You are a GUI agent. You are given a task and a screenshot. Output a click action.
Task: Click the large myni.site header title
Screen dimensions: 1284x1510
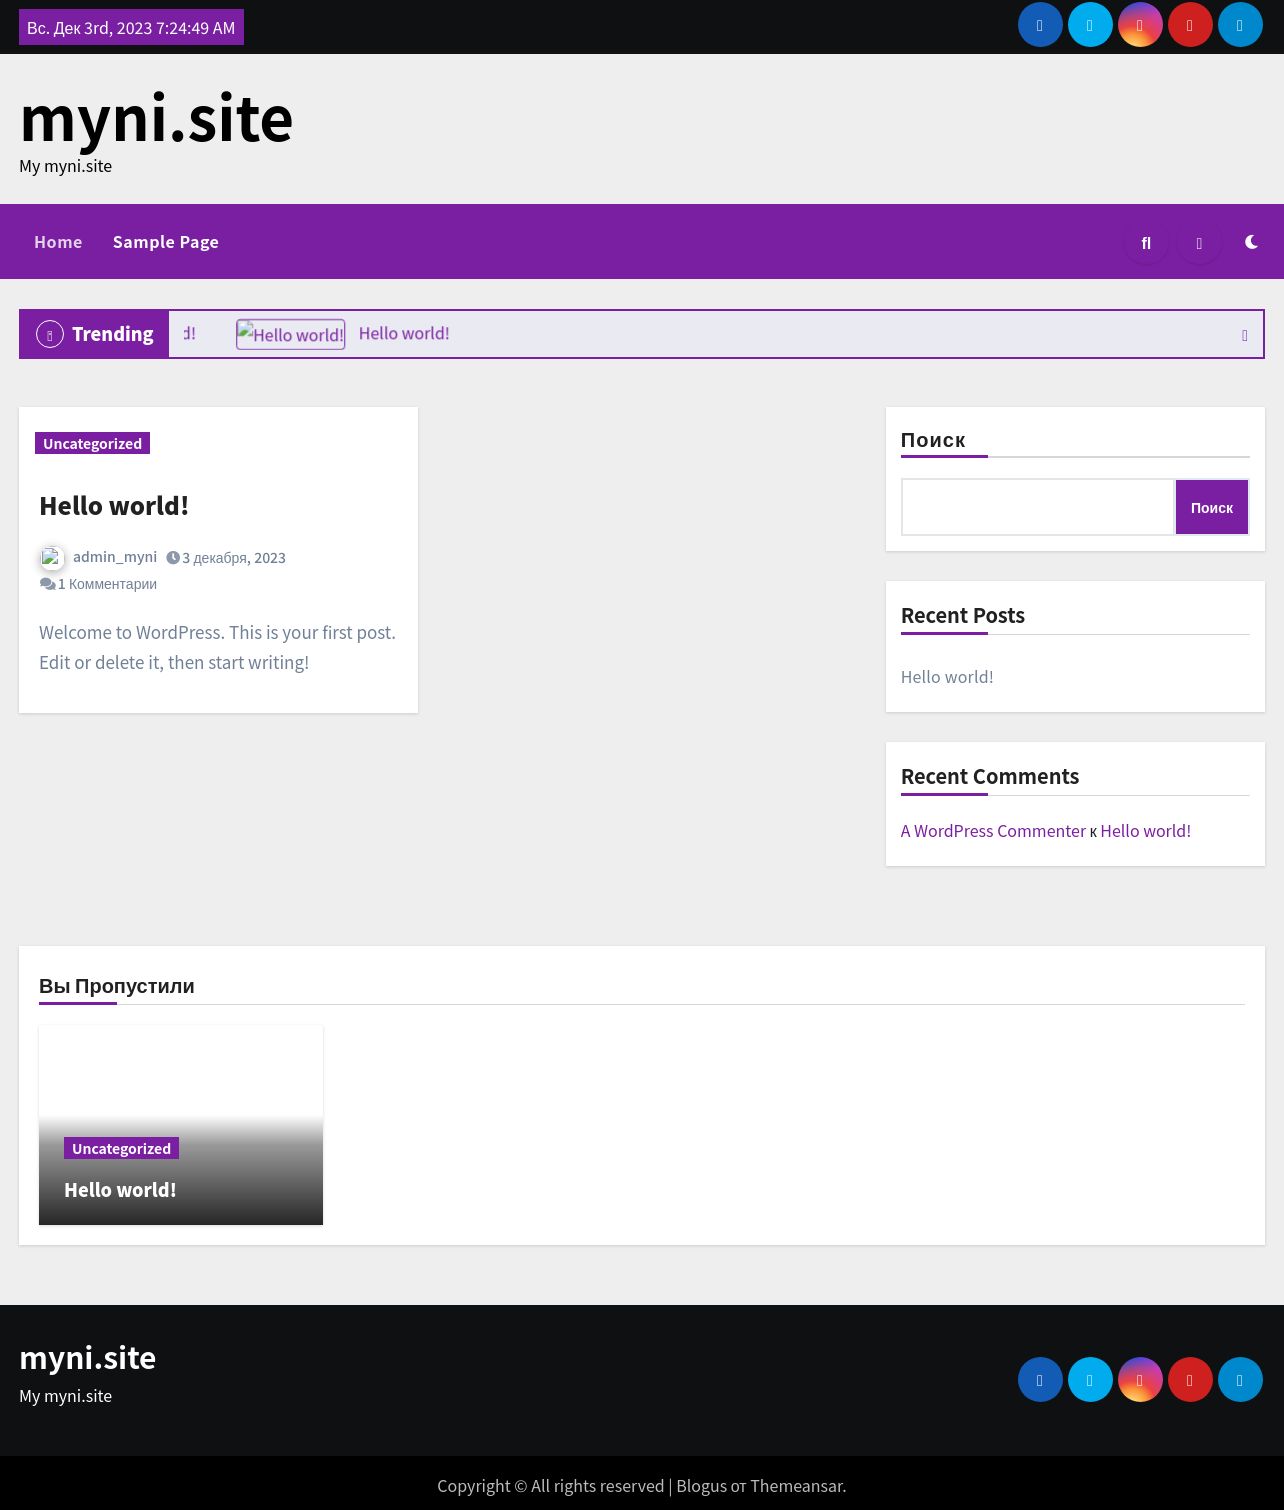coord(156,118)
